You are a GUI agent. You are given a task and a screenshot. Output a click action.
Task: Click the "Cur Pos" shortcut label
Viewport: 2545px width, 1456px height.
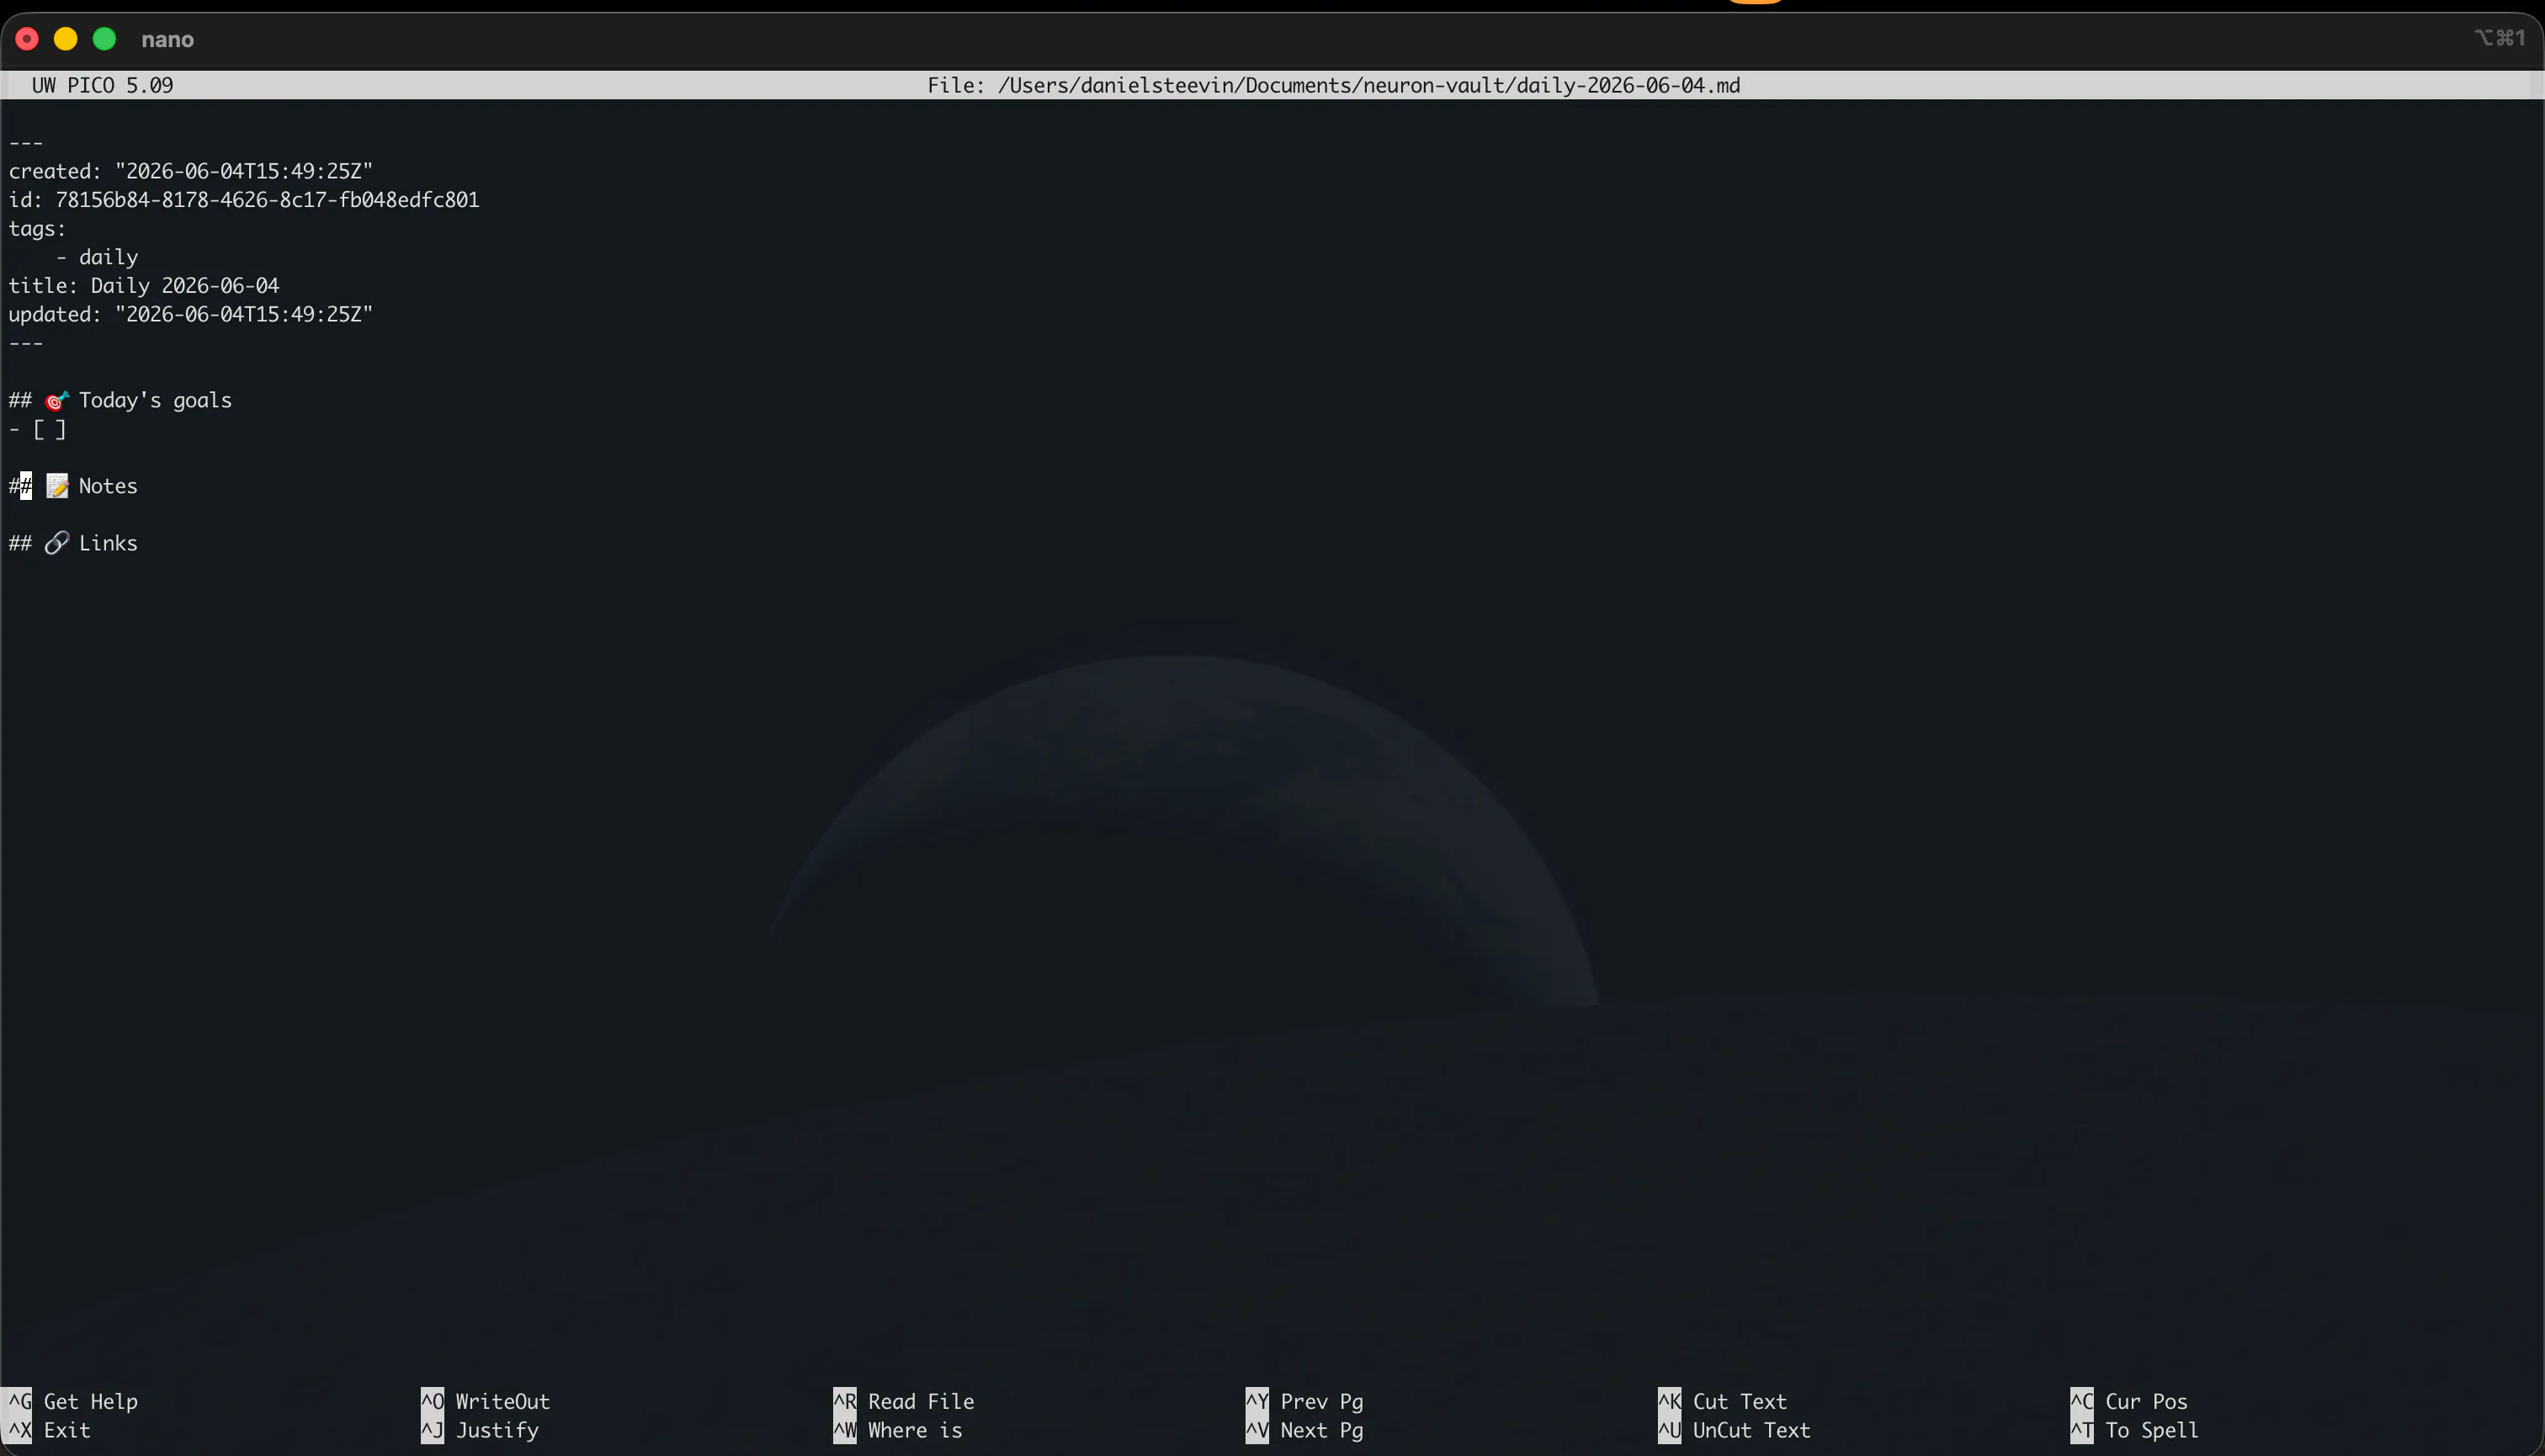tap(2147, 1402)
